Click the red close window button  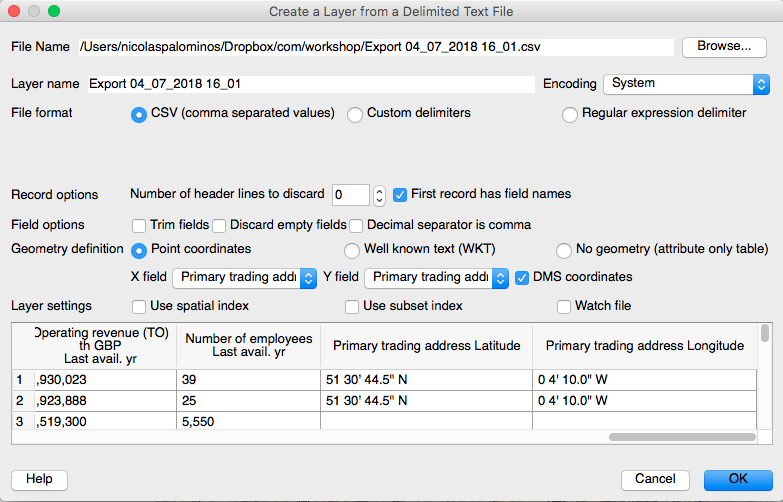13,11
